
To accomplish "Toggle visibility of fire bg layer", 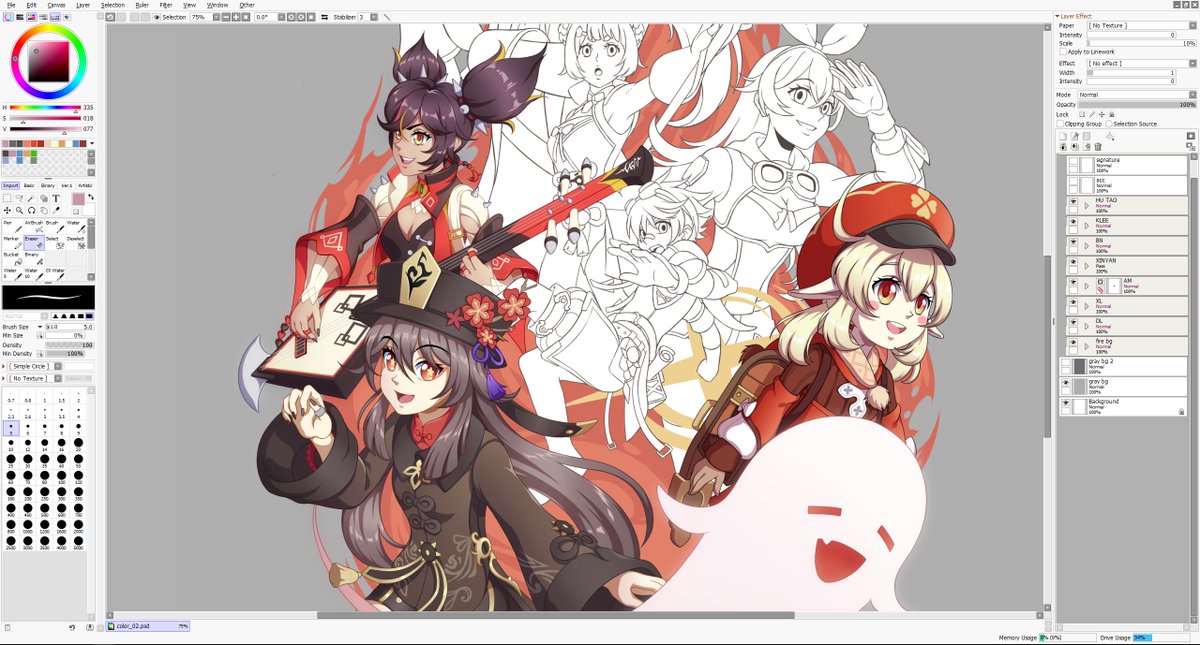I will point(1072,344).
